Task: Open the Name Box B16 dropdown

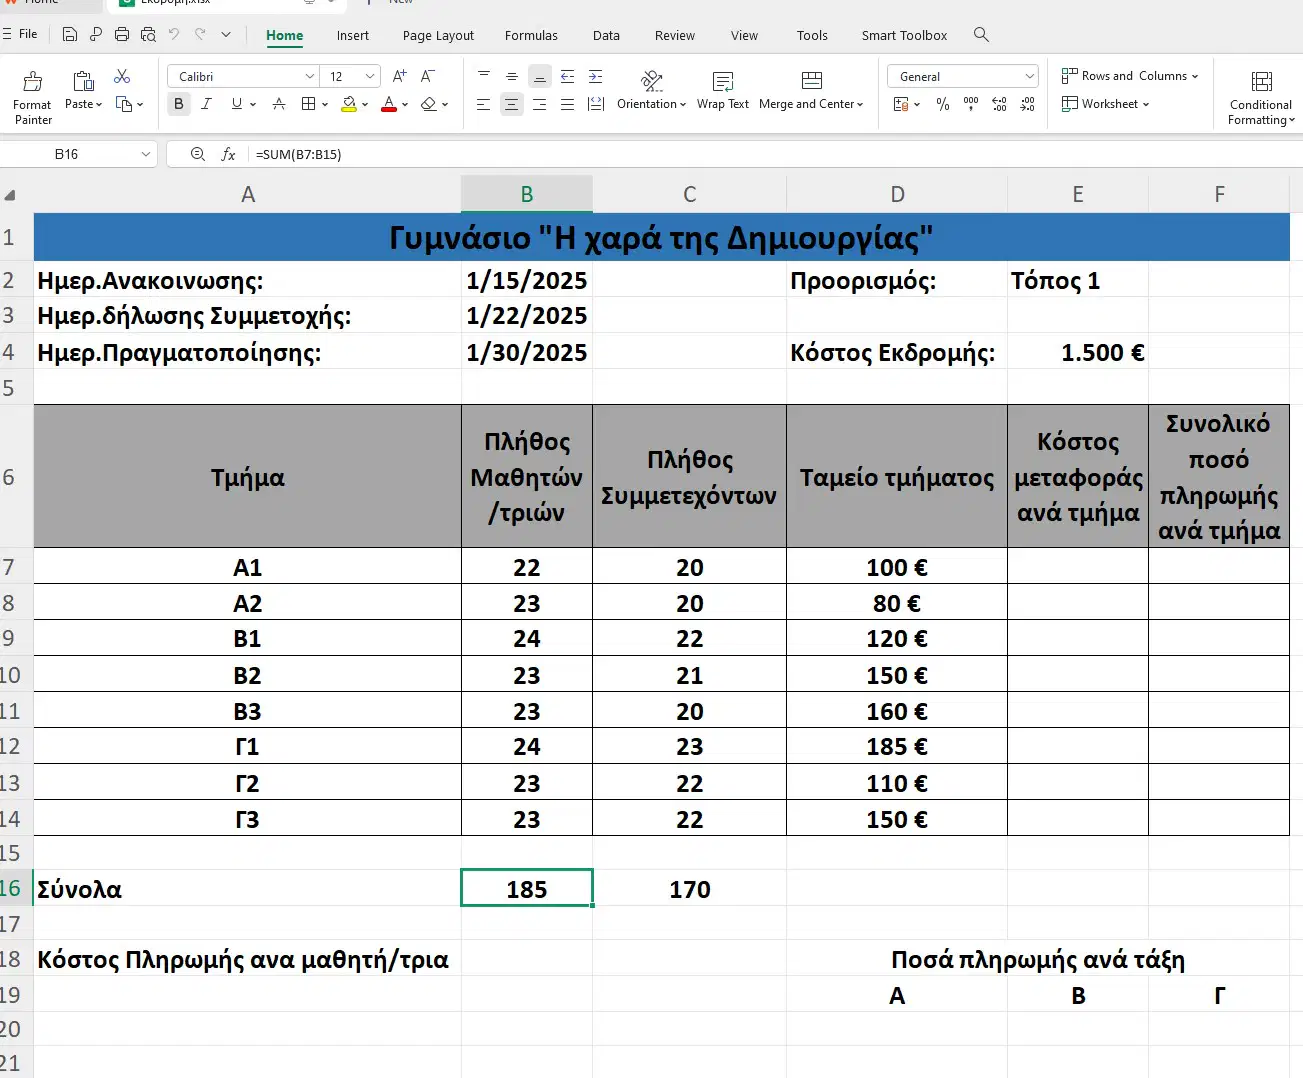Action: [x=146, y=154]
